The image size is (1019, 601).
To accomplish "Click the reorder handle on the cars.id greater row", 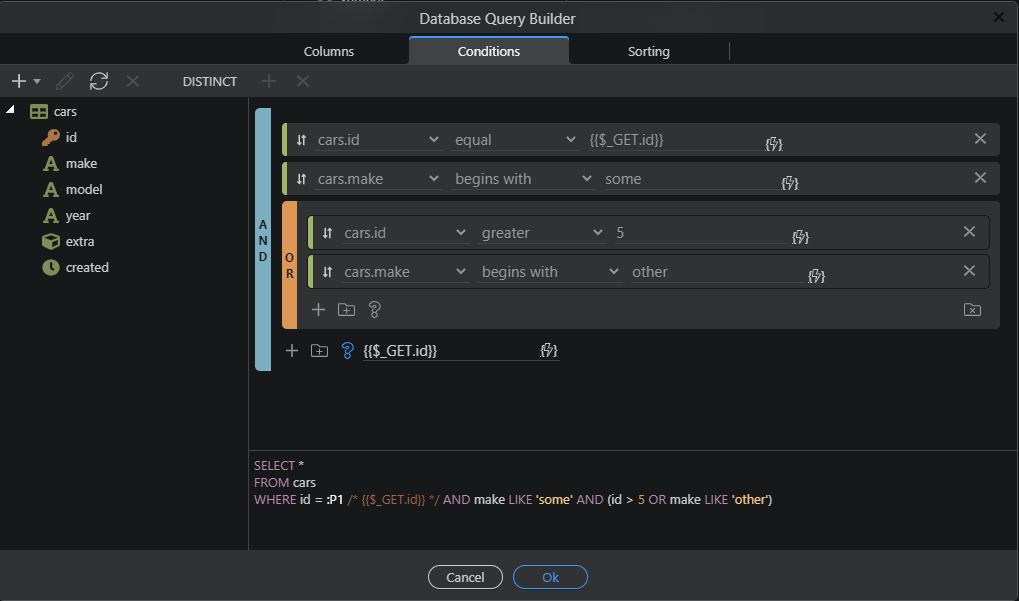I will pos(327,233).
